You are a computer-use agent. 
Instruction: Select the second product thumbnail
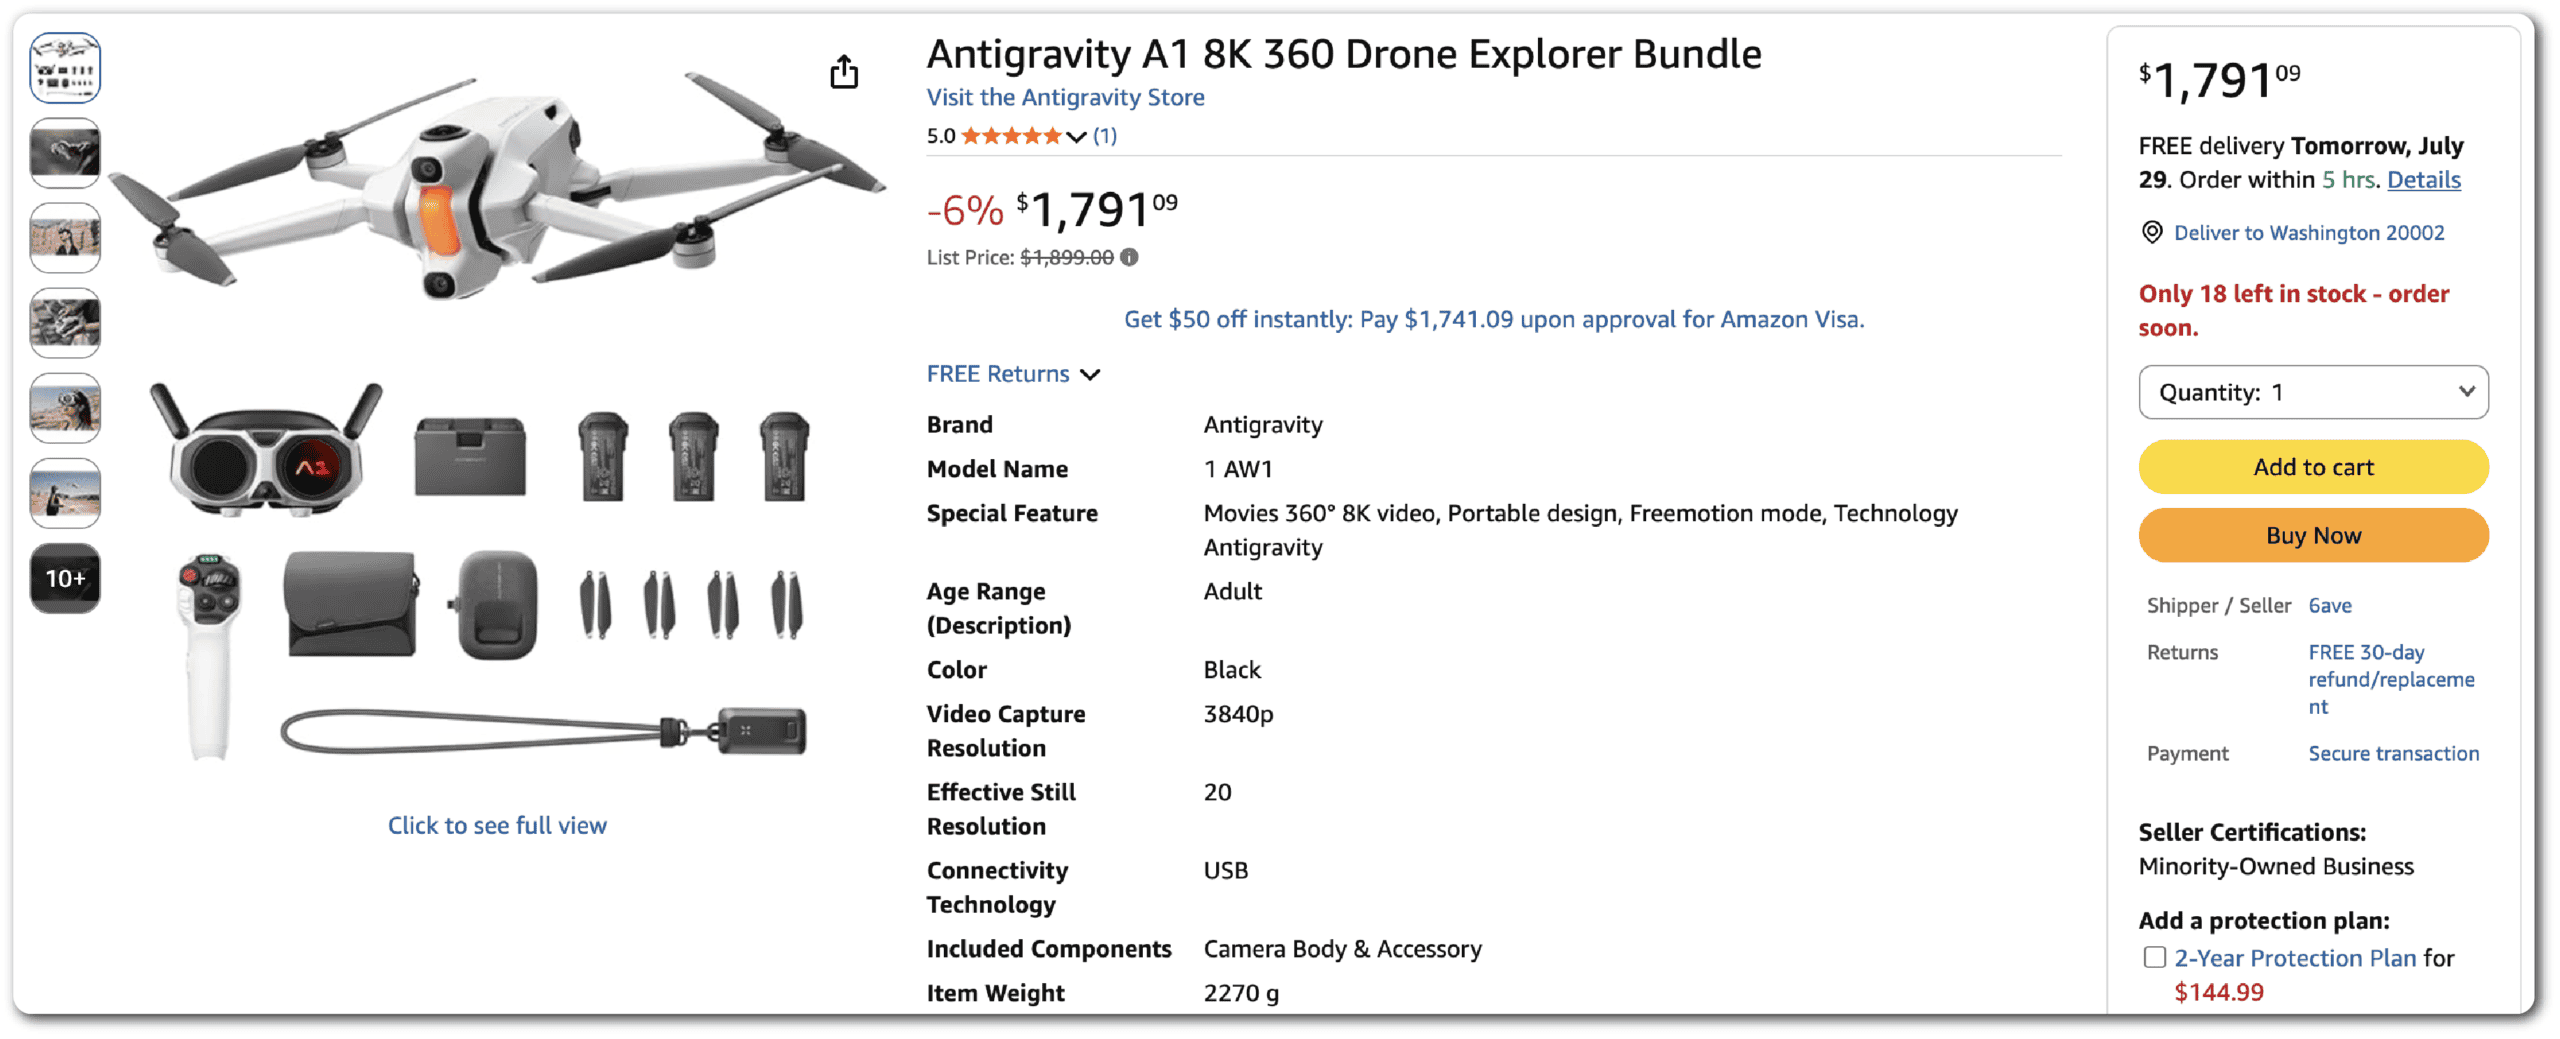[65, 153]
